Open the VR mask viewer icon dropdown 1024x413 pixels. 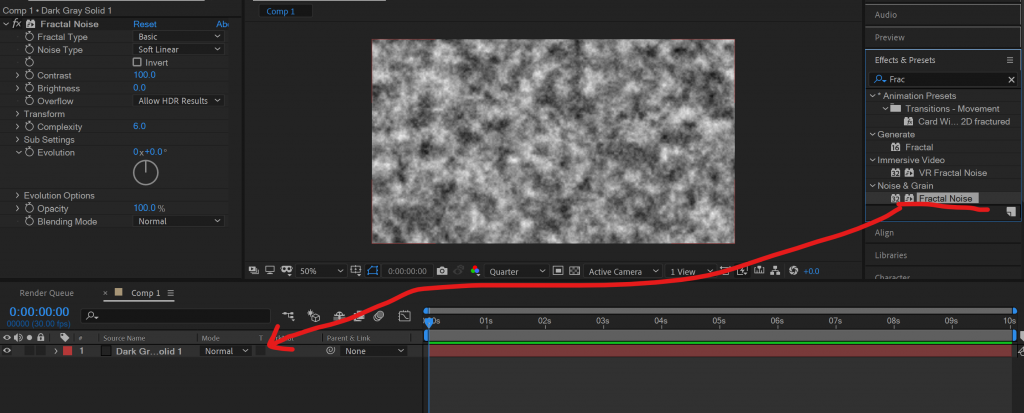pos(285,271)
